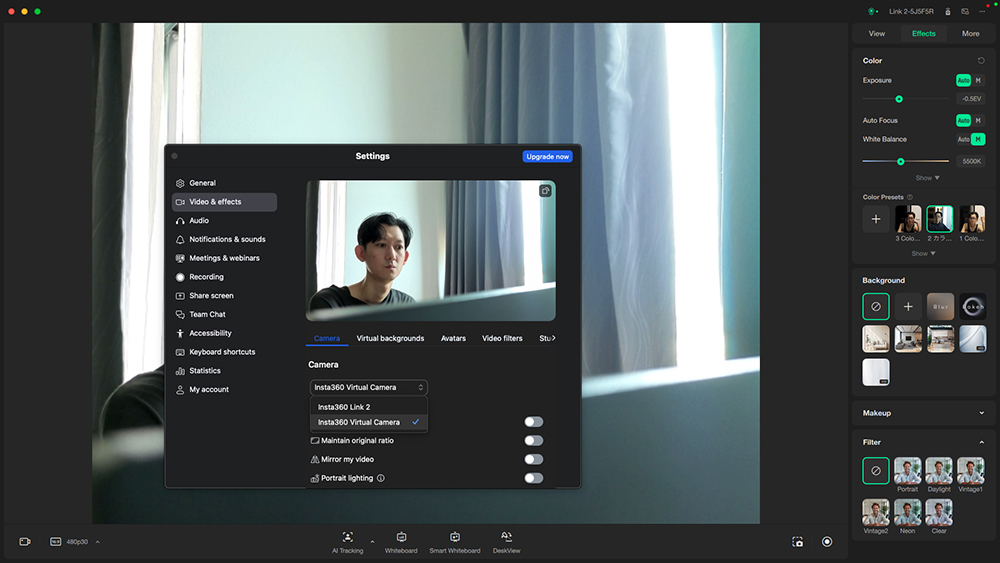Add a custom background image
Viewport: 1000px width, 563px height.
908,307
